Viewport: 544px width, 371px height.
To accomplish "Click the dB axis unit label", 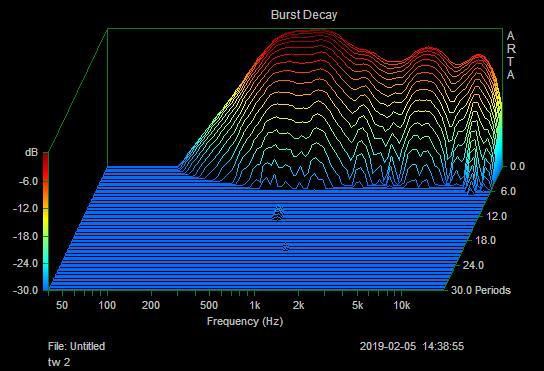I will pos(31,152).
